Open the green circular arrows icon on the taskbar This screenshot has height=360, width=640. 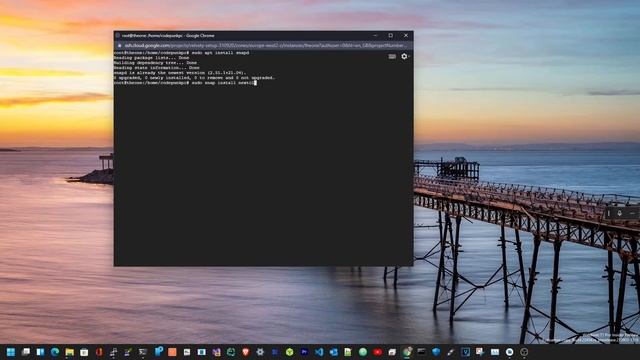[231, 352]
